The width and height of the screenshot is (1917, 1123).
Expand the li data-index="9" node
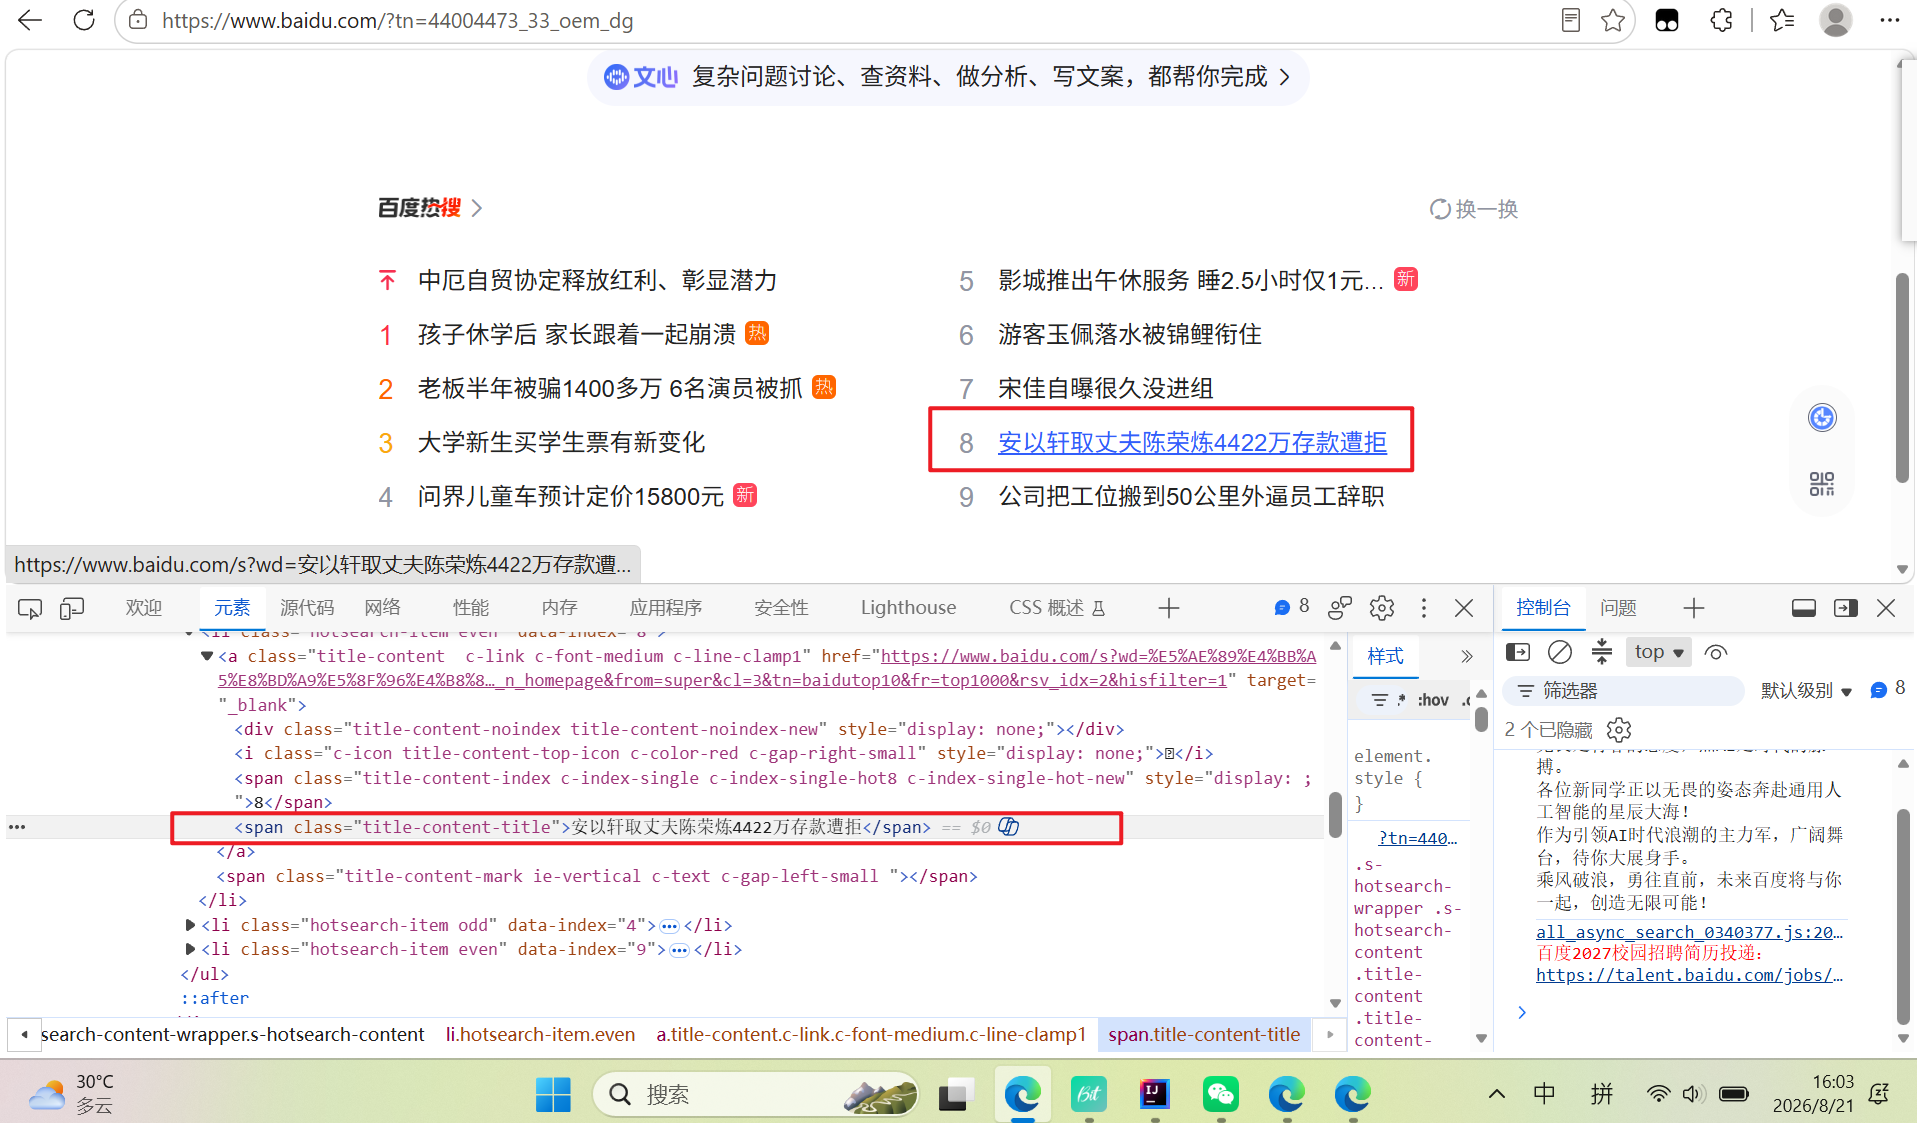pyautogui.click(x=190, y=949)
